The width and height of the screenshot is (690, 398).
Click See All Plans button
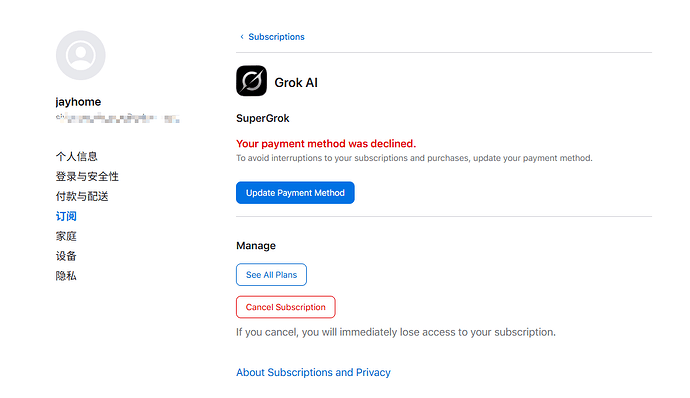pos(271,274)
